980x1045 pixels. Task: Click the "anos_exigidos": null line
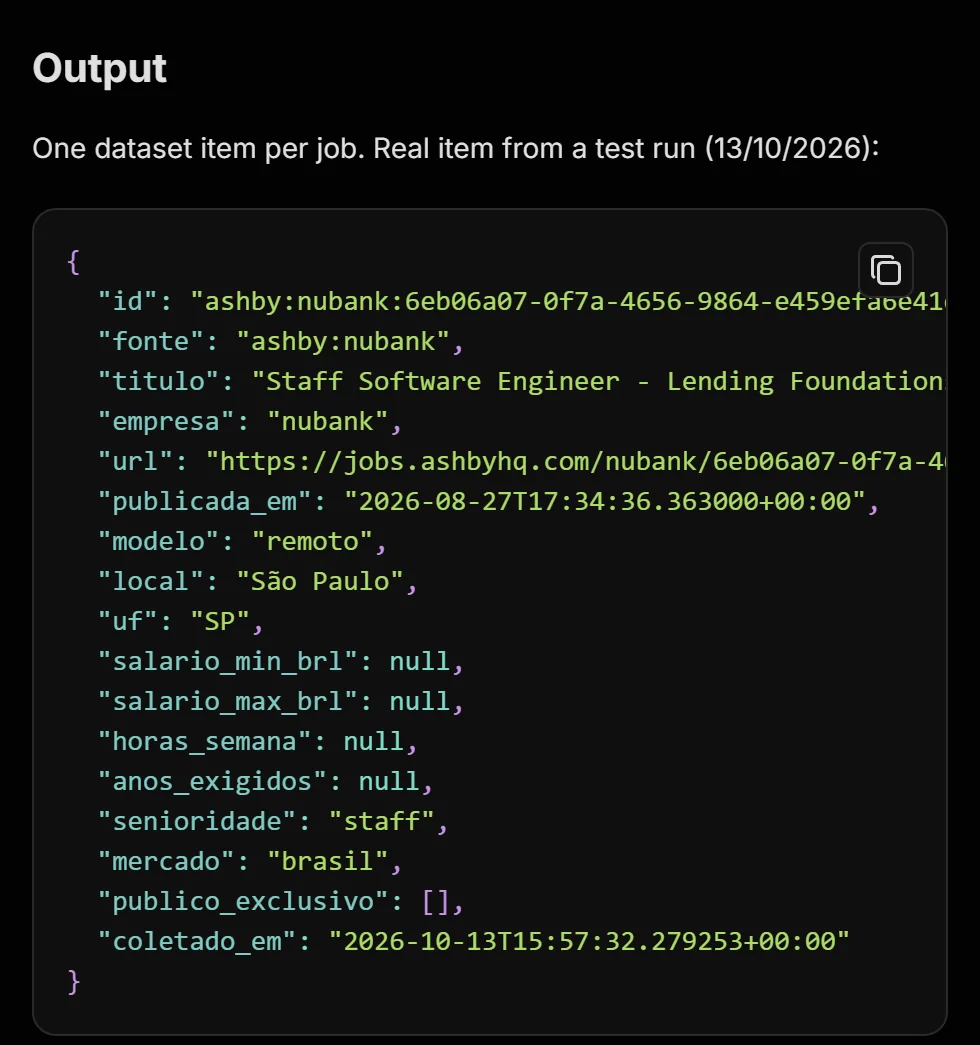coord(265,781)
